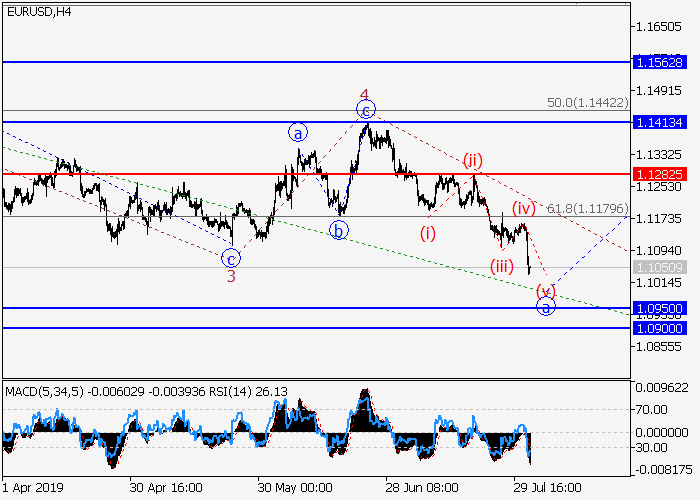
Task: Select the red wave 4 label
Action: [x=366, y=93]
